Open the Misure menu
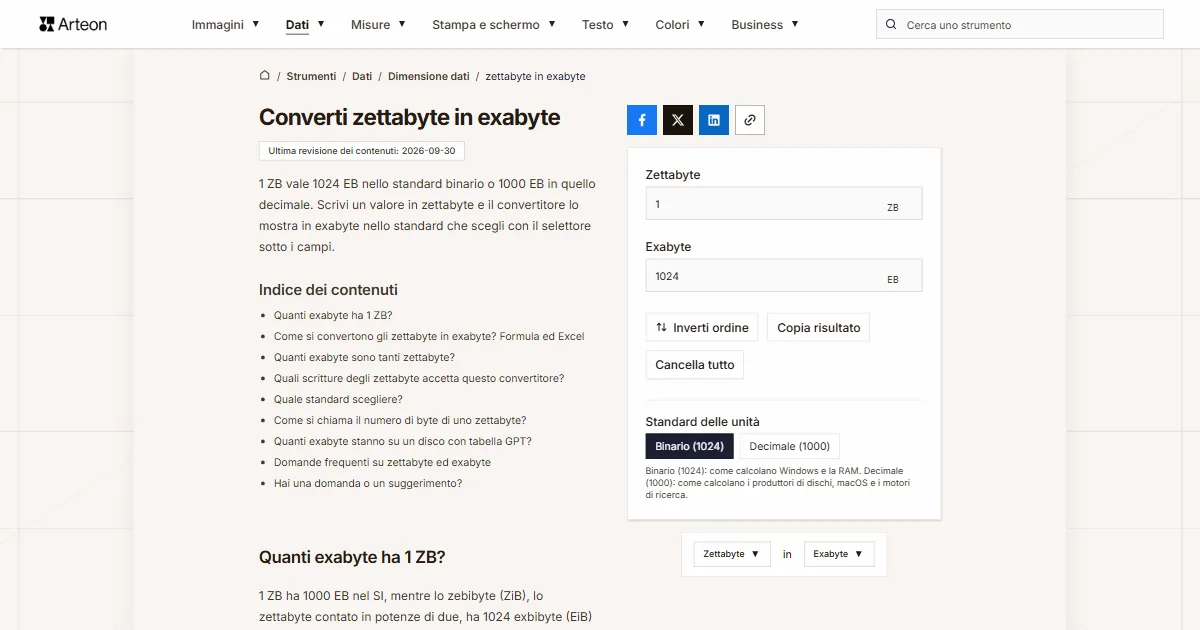Viewport: 1200px width, 630px height. pos(378,25)
